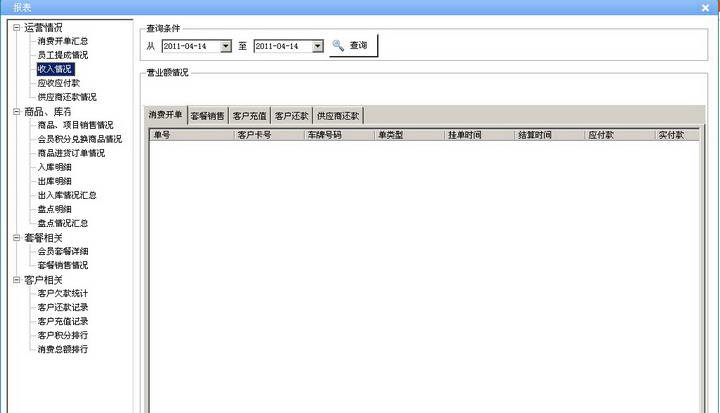Collapse the 客户相关 tree node
The image size is (720, 413).
click(16, 280)
